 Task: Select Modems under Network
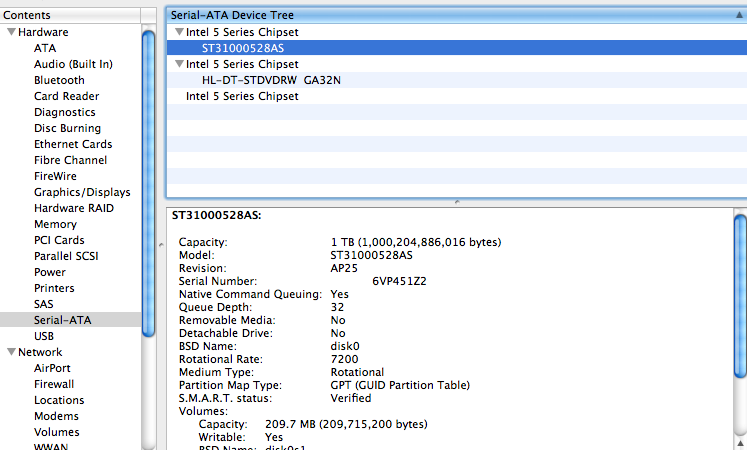click(x=56, y=416)
